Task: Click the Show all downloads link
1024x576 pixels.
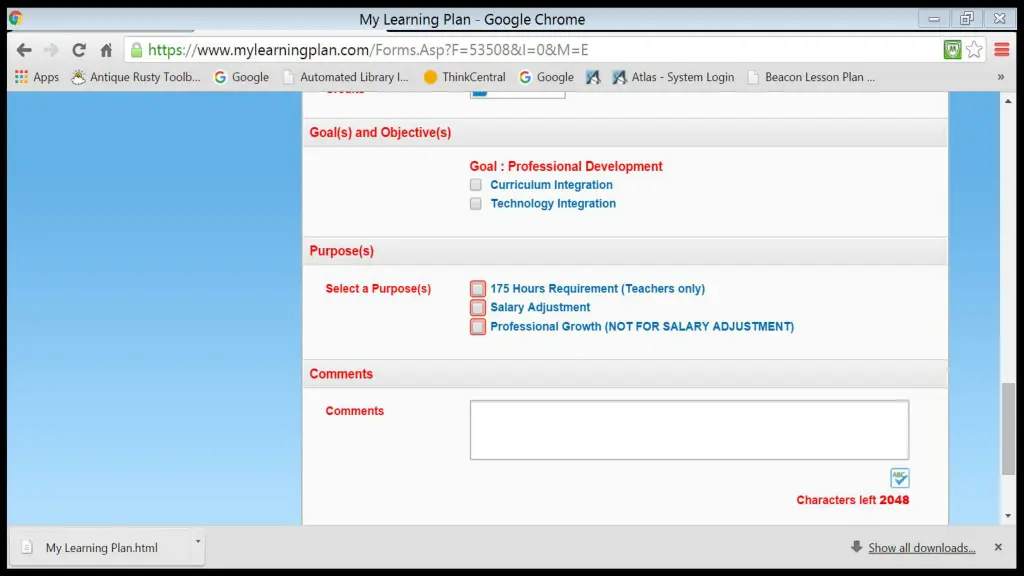Action: click(921, 548)
